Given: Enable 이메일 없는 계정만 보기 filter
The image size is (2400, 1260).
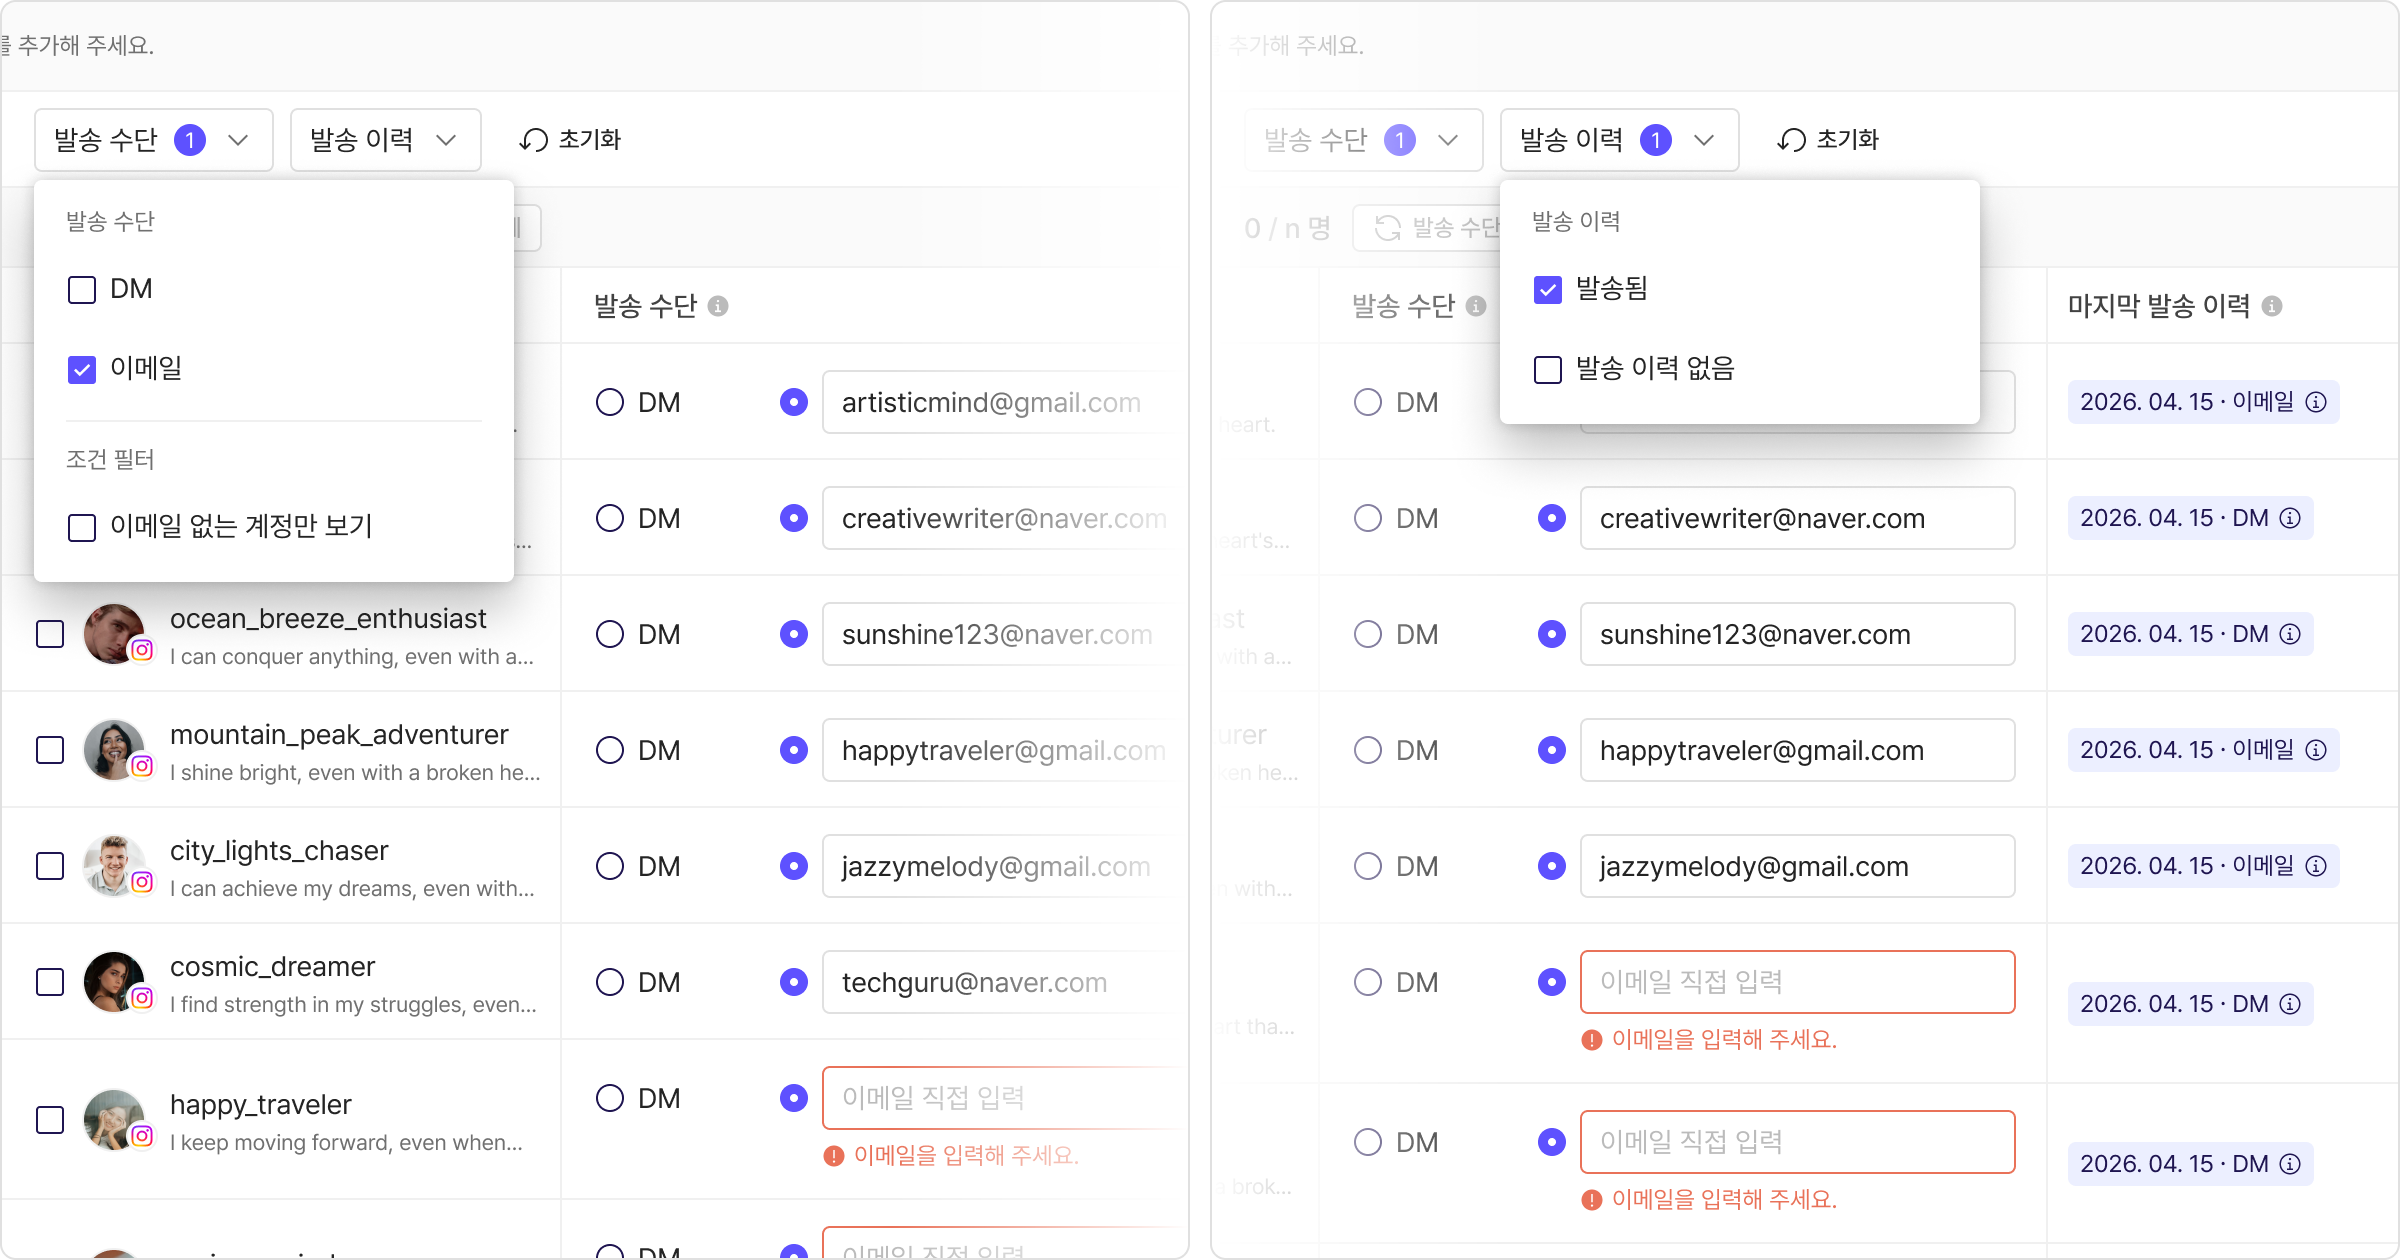Looking at the screenshot, I should coord(82,527).
